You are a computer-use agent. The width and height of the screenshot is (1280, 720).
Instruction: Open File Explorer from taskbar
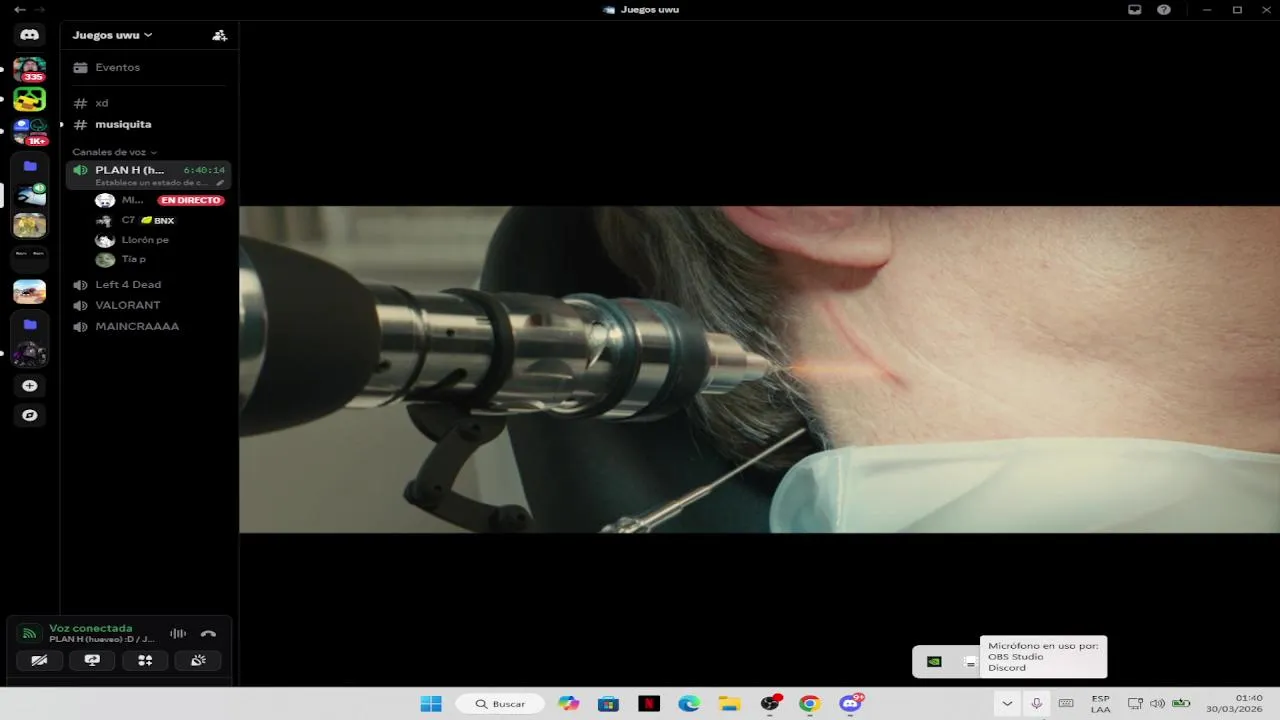(x=729, y=704)
